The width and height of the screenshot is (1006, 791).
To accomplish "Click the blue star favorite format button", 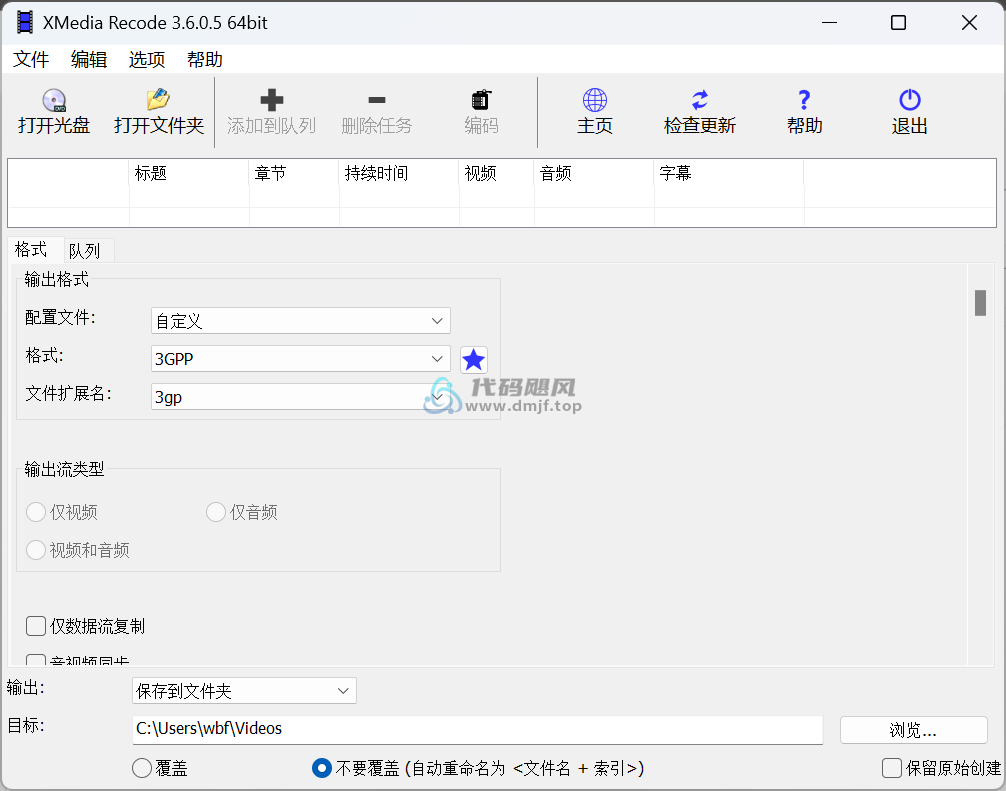I will (x=473, y=359).
